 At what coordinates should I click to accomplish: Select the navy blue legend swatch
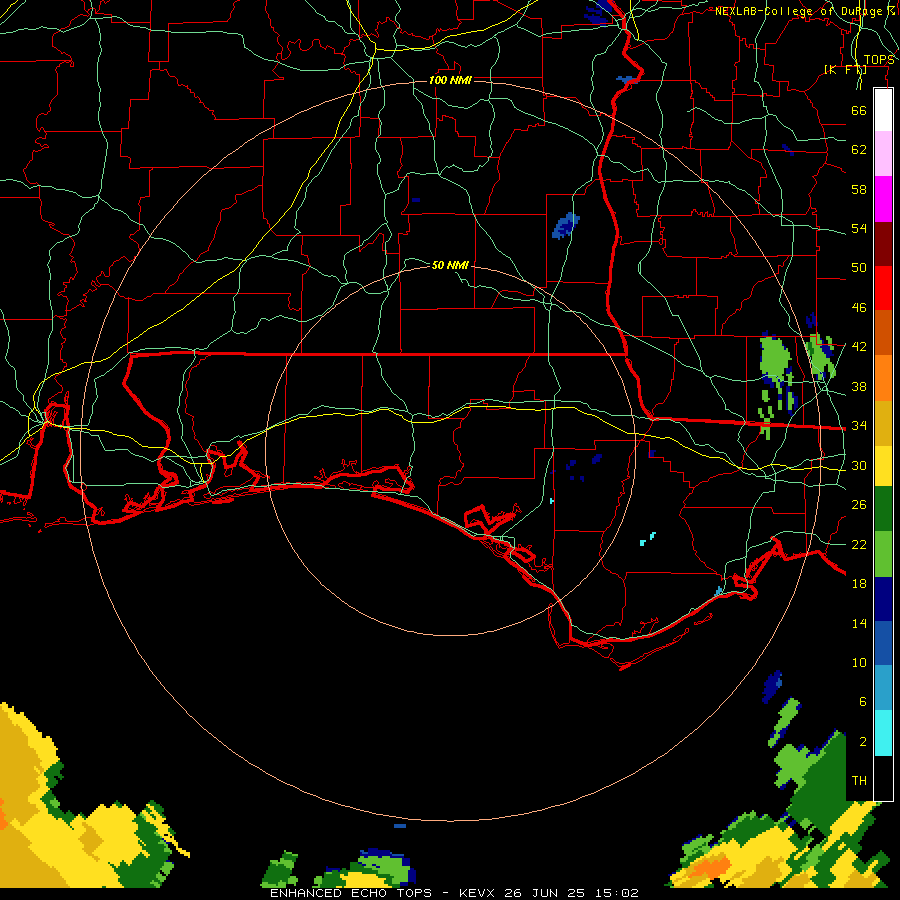(x=883, y=599)
